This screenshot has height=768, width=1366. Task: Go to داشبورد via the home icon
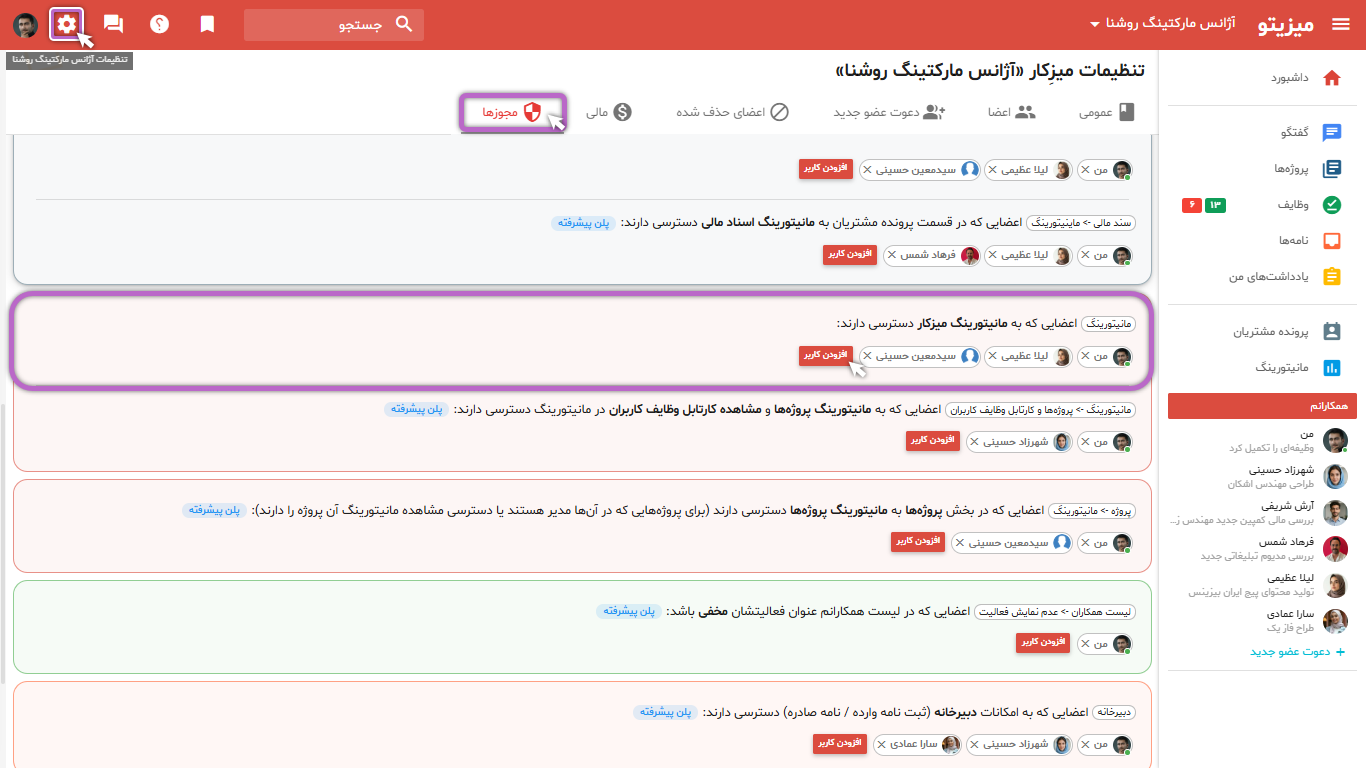coord(1331,78)
